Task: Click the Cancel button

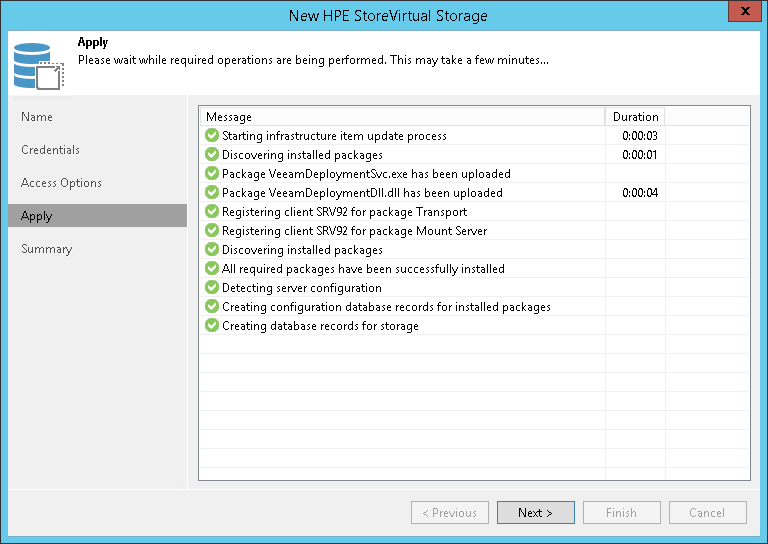Action: click(x=707, y=513)
